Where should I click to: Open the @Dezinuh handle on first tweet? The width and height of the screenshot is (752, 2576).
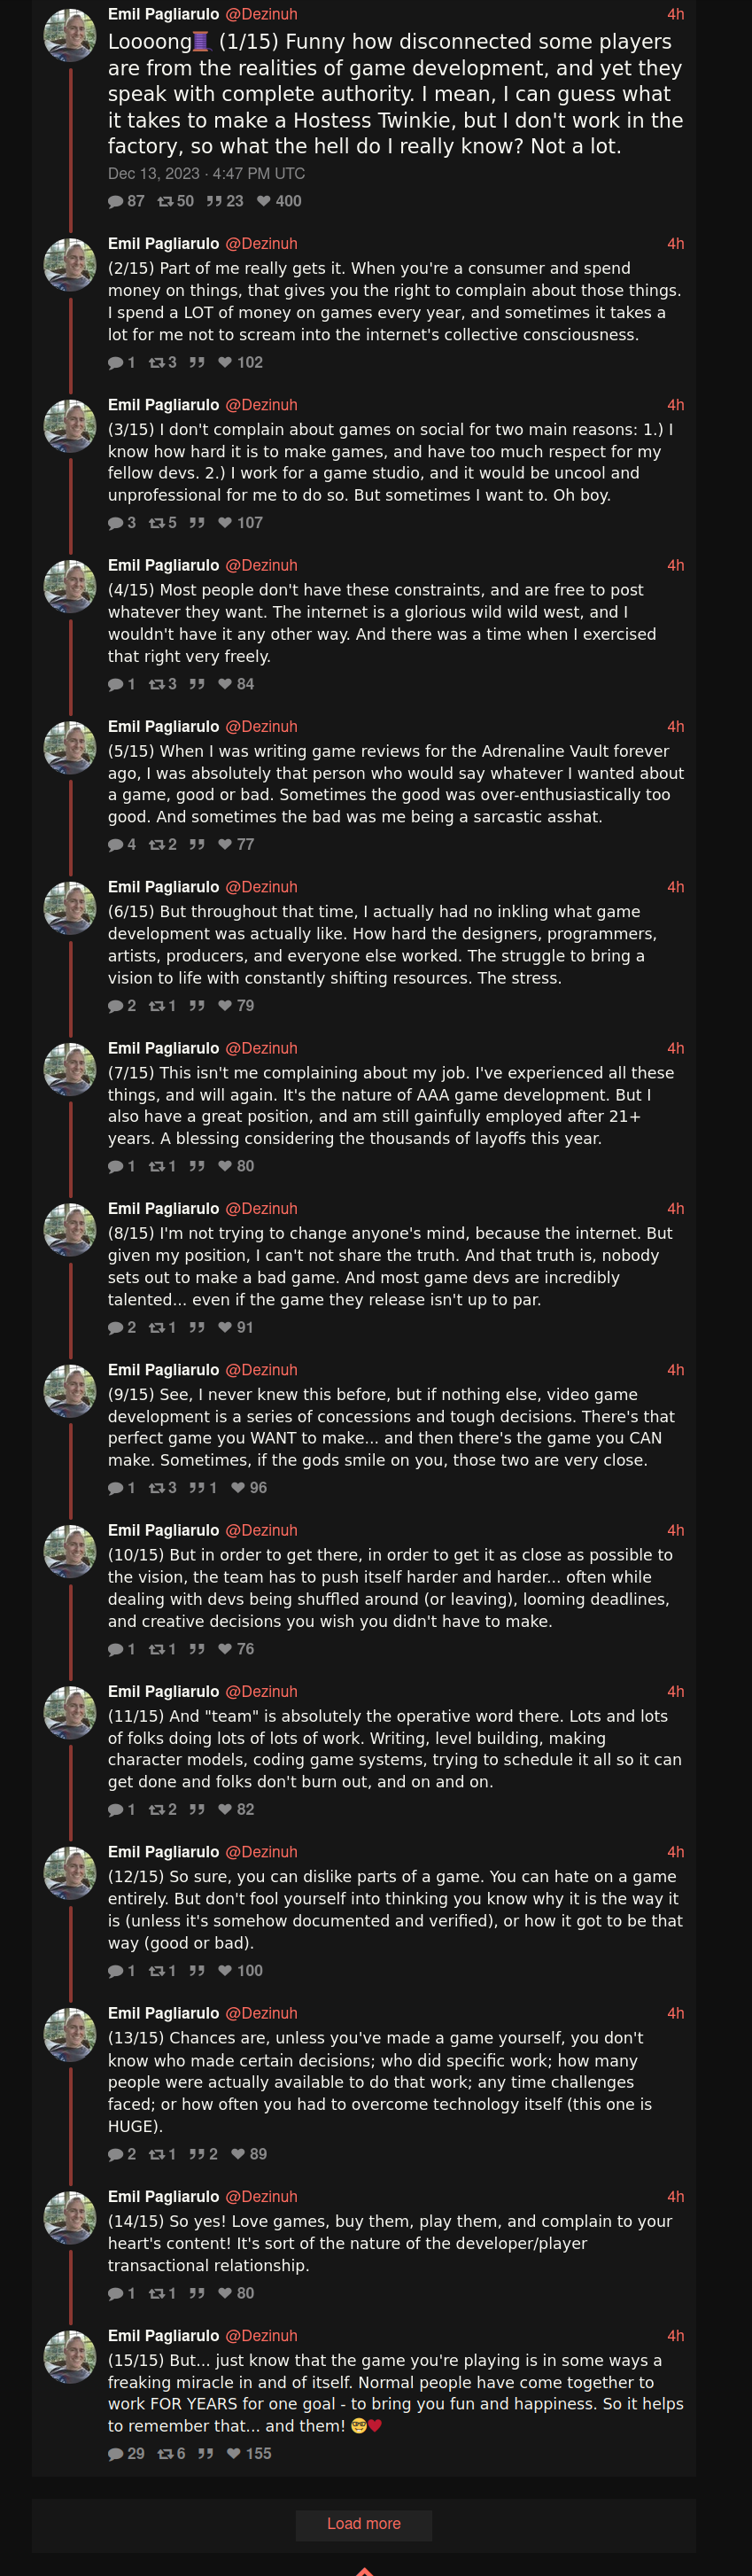click(261, 14)
